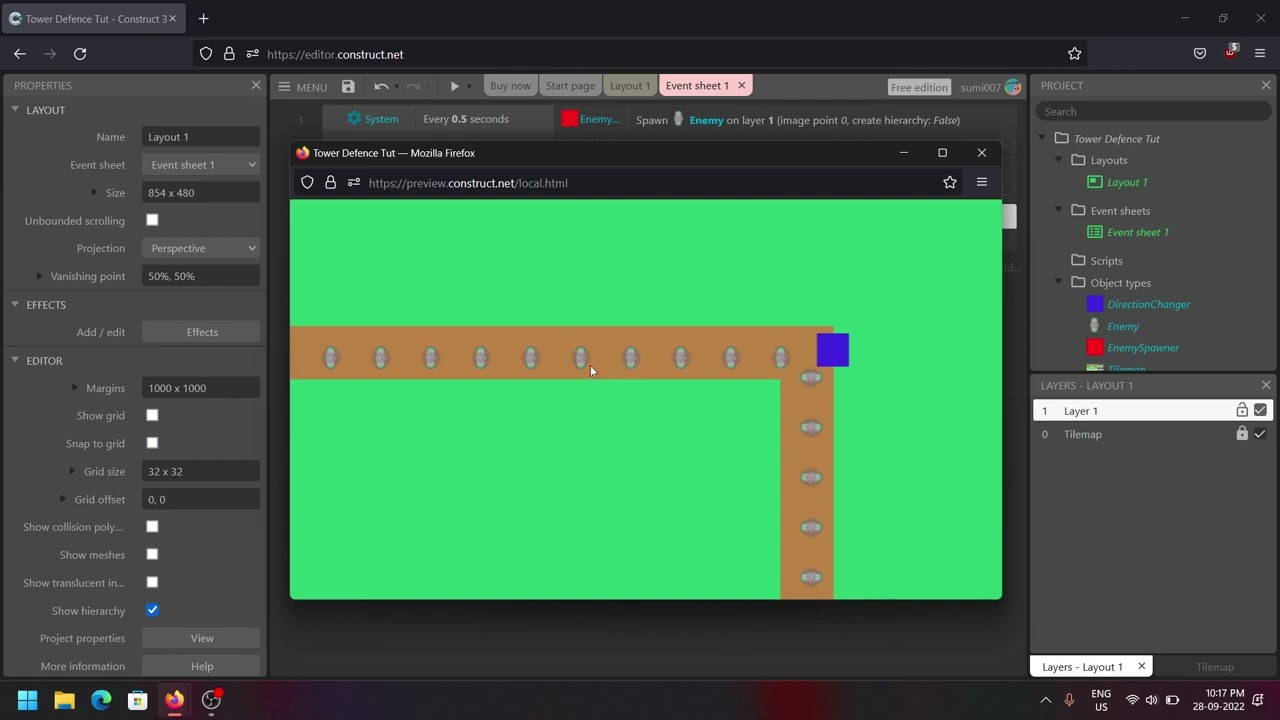
Task: Select the Scripts folder
Action: 1106,260
